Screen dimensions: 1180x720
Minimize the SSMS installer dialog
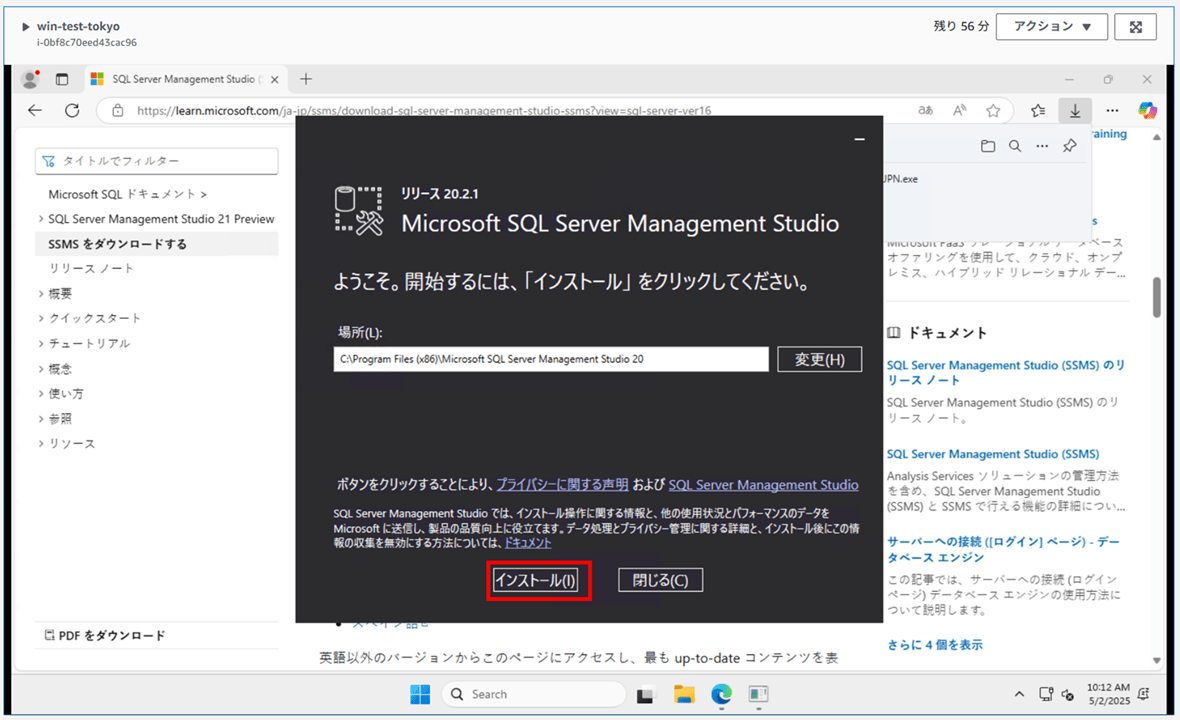(x=859, y=139)
